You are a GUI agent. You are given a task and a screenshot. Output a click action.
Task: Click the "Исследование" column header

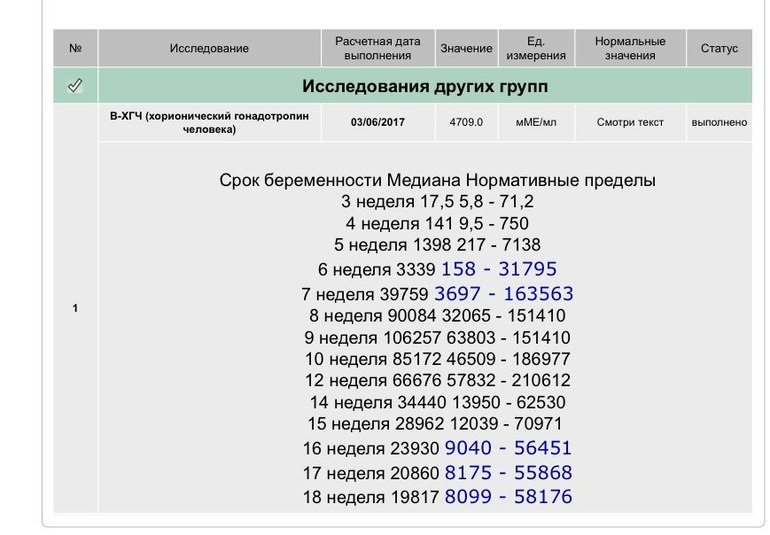209,48
